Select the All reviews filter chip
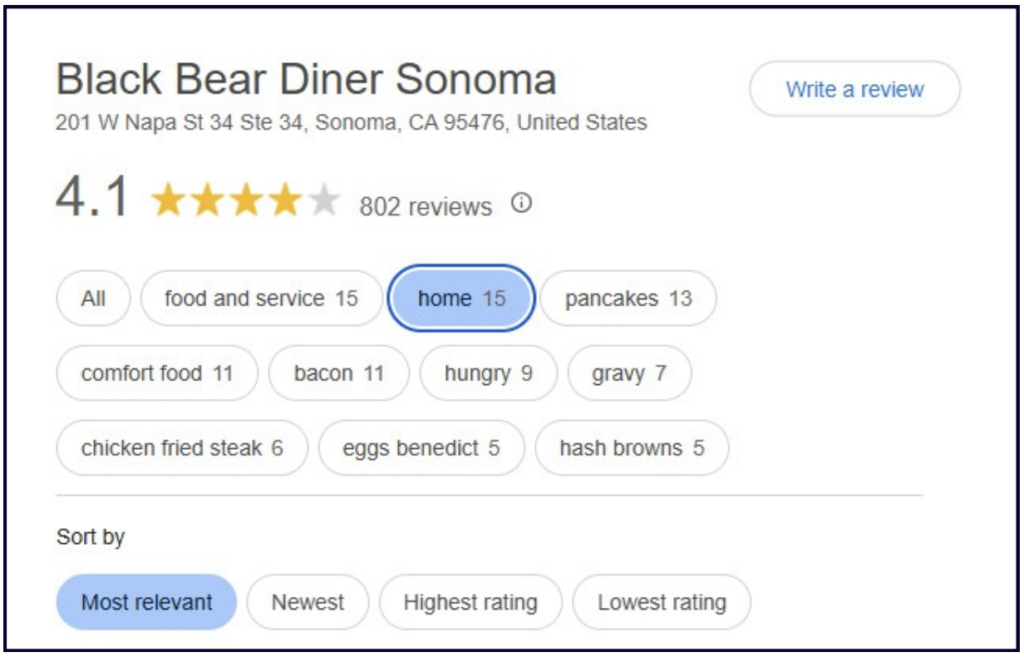The height and width of the screenshot is (657, 1024). pos(93,298)
